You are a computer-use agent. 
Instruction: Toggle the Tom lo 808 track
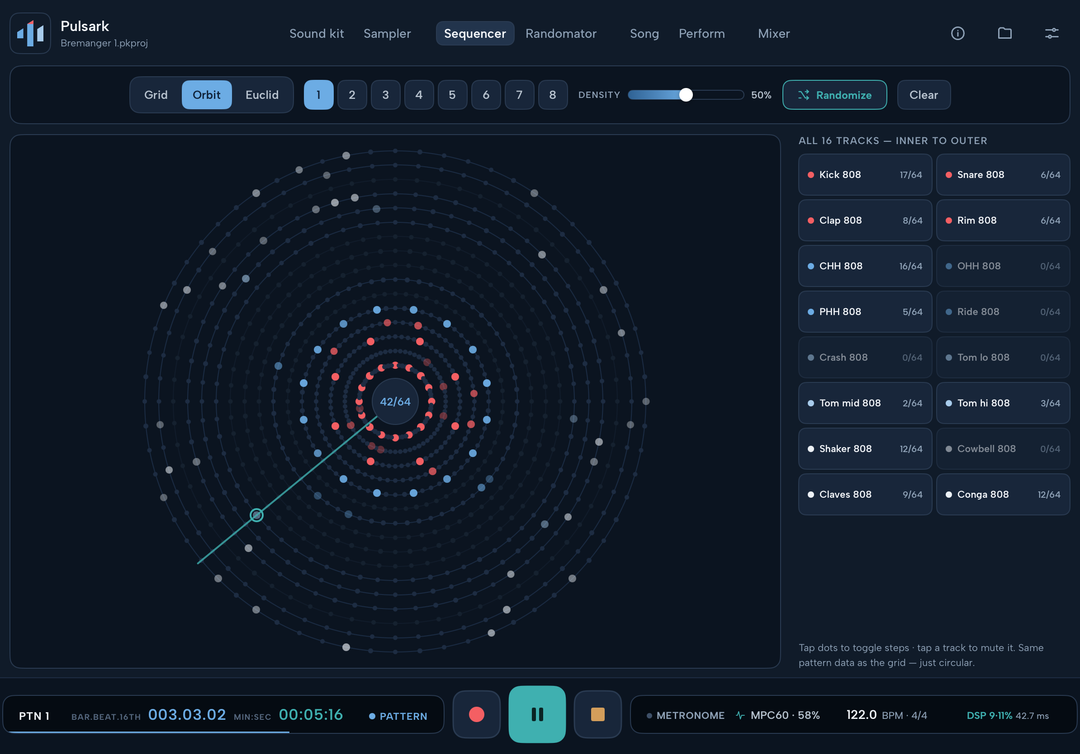click(1003, 357)
